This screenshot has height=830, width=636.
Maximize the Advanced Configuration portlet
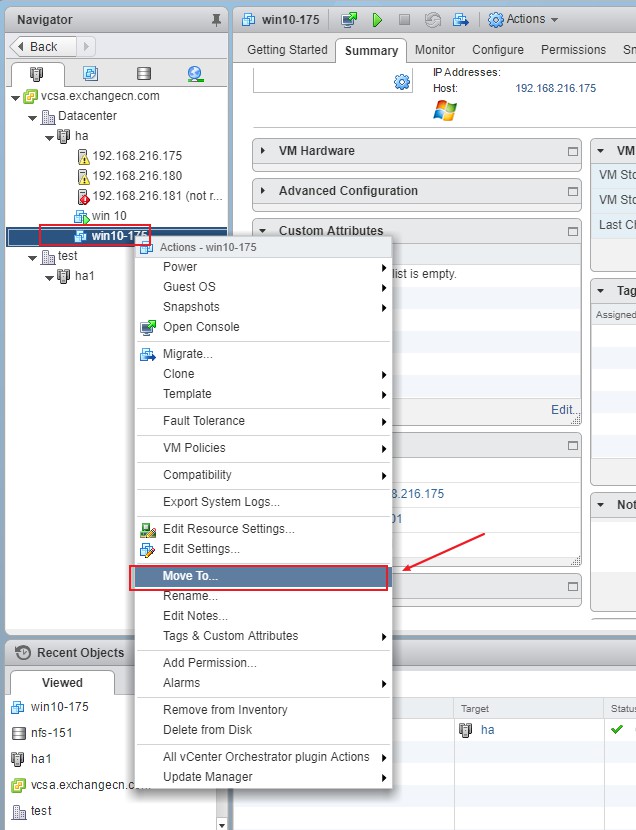pyautogui.click(x=573, y=191)
